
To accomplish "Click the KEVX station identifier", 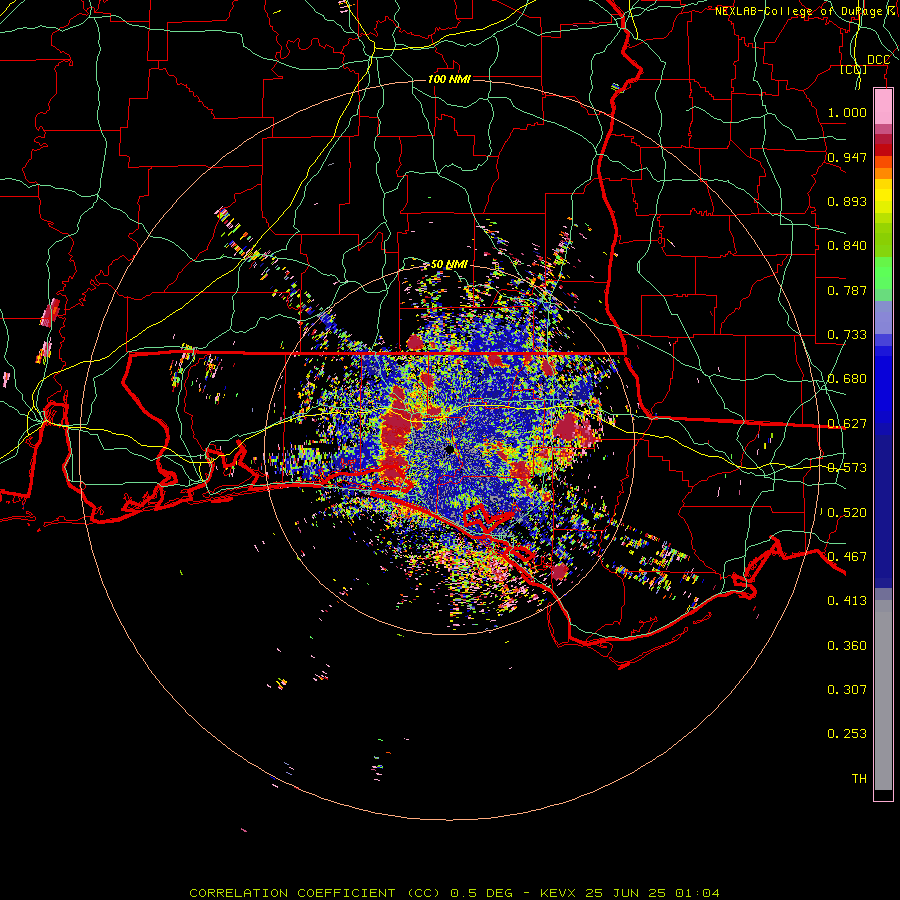I will pos(558,893).
